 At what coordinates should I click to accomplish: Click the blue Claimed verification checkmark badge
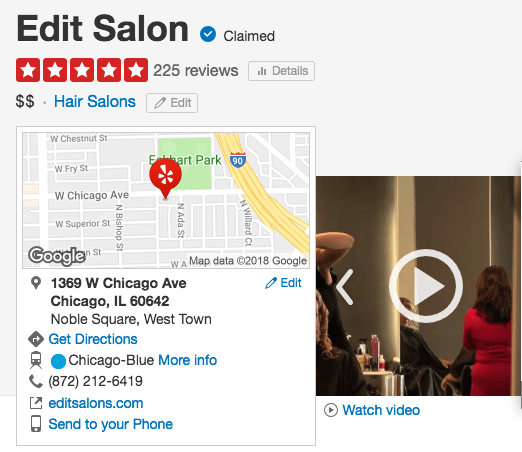point(208,34)
